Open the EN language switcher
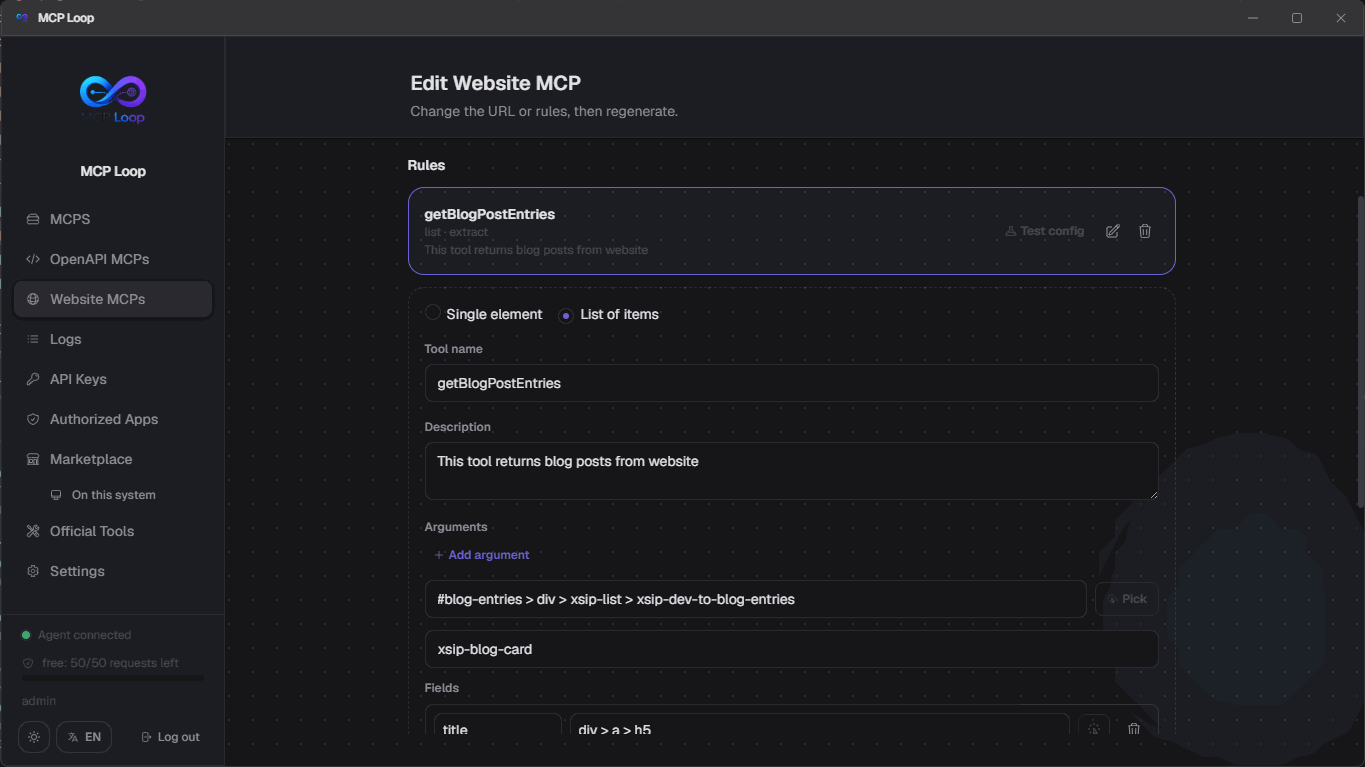Screen dimensions: 1365x767 (84, 737)
